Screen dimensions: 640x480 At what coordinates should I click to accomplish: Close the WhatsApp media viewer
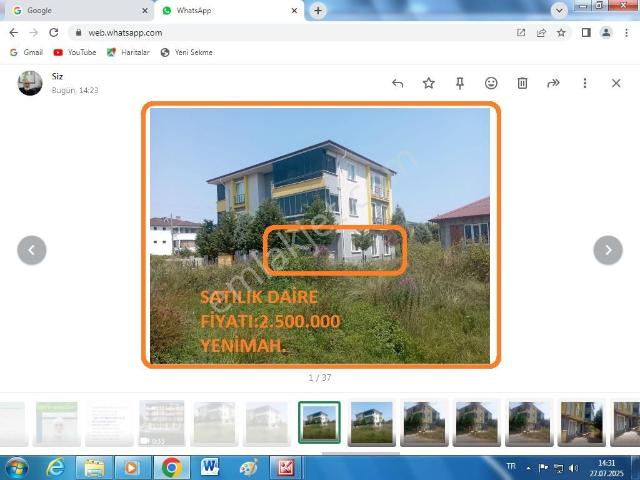[x=616, y=83]
